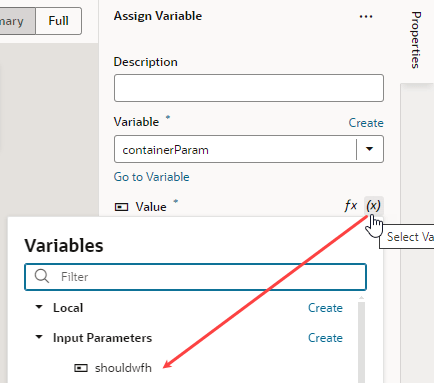Click the variable icon next to shouldwfh
Image resolution: width=434 pixels, height=383 pixels.
81,368
